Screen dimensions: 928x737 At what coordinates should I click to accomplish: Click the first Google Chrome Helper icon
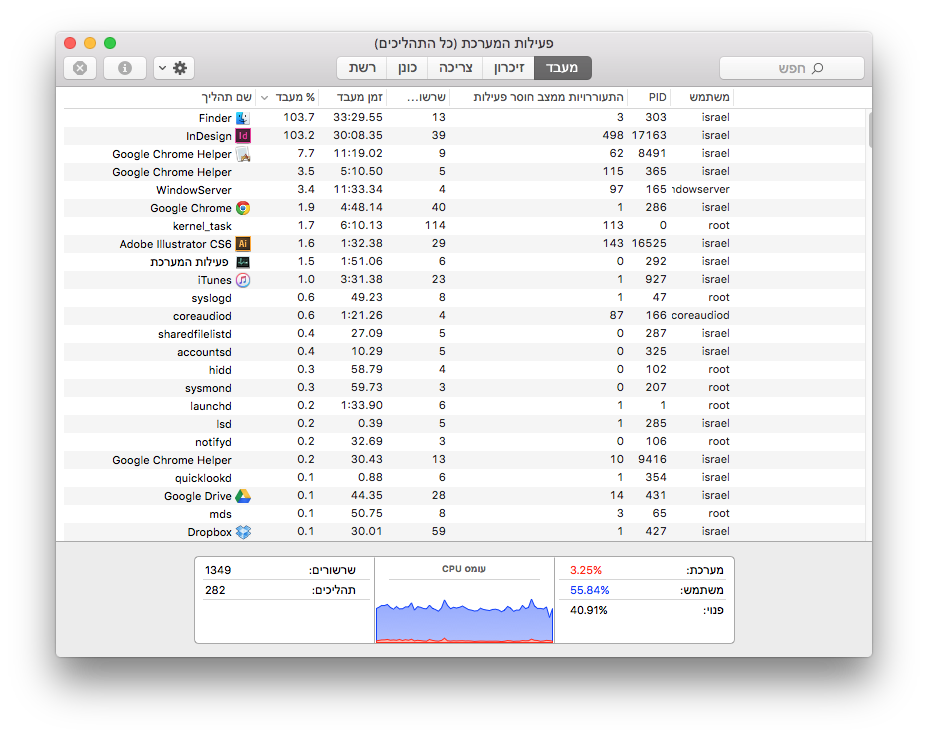click(x=243, y=154)
